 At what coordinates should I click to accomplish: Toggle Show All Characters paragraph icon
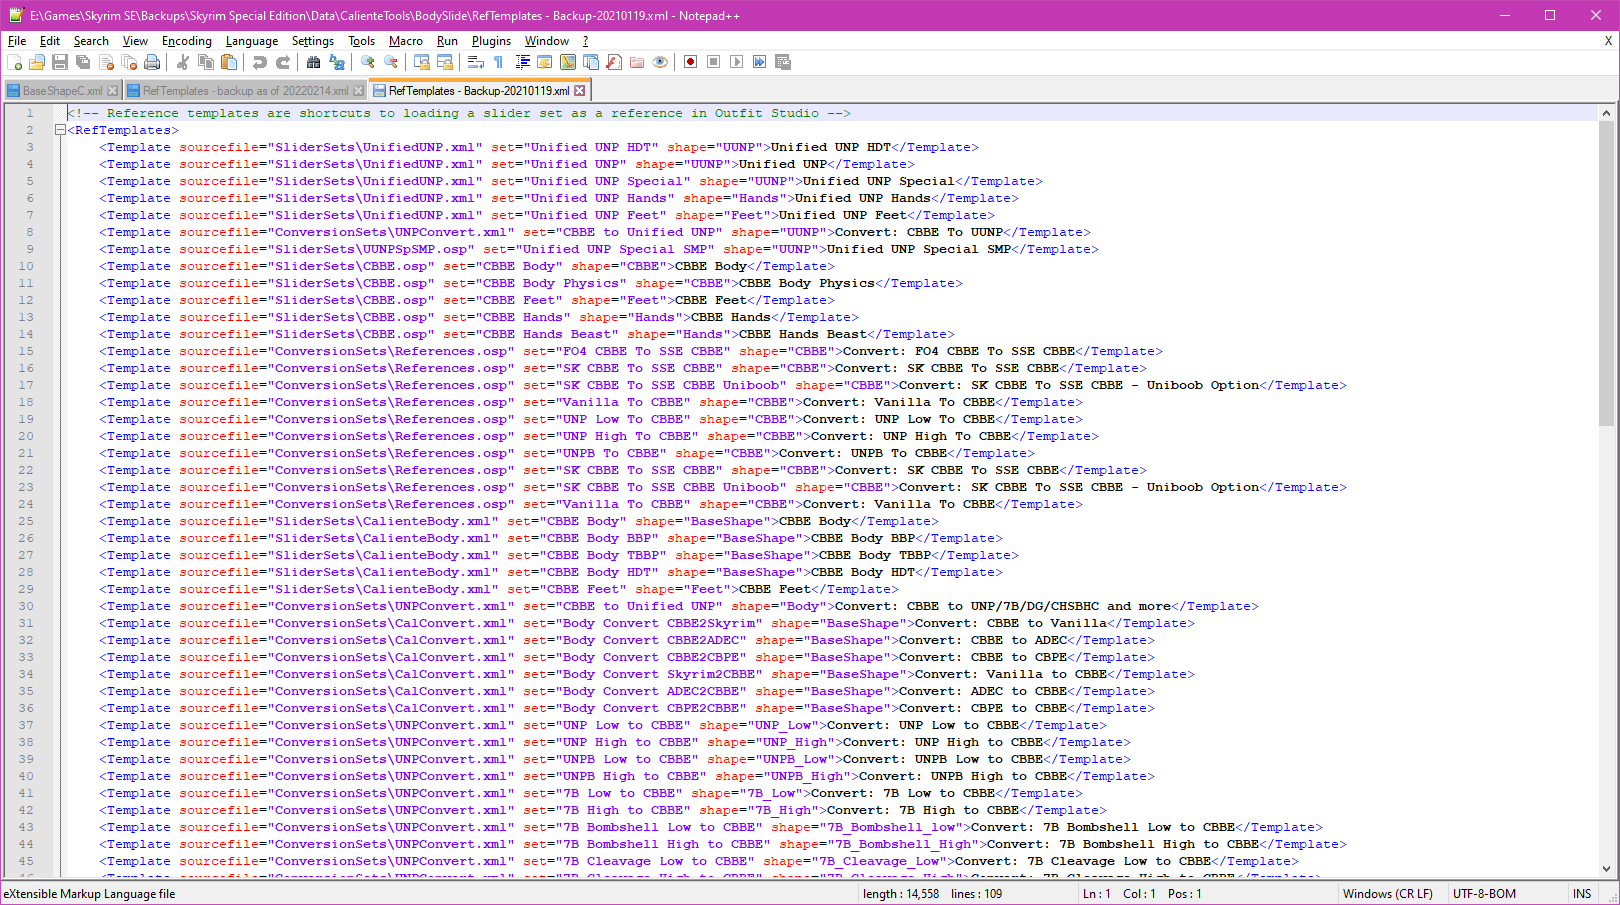499,62
